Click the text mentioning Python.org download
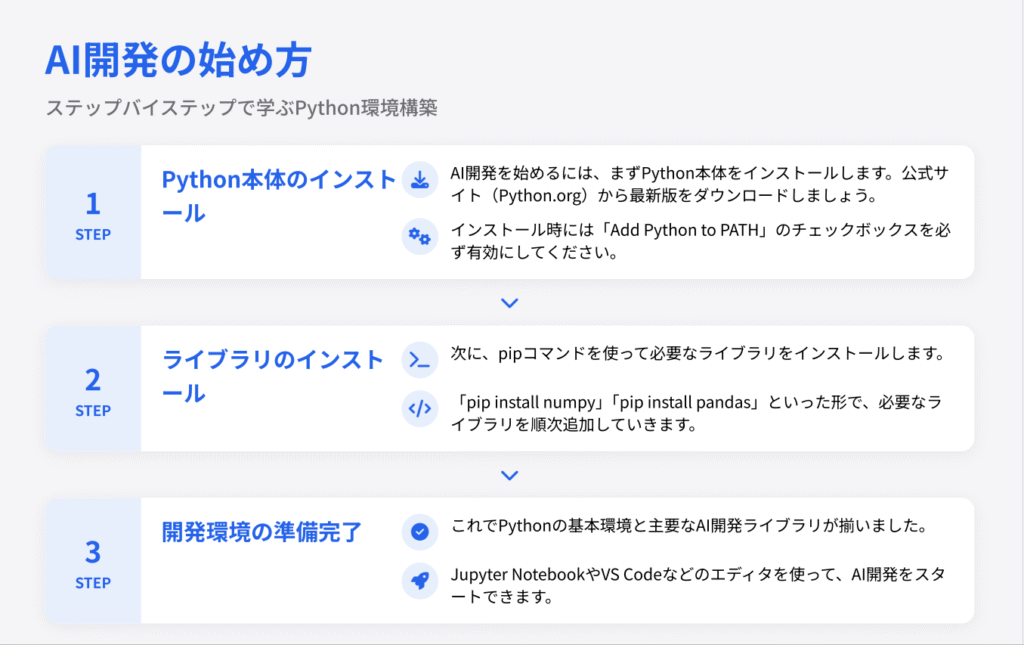 [x=699, y=184]
